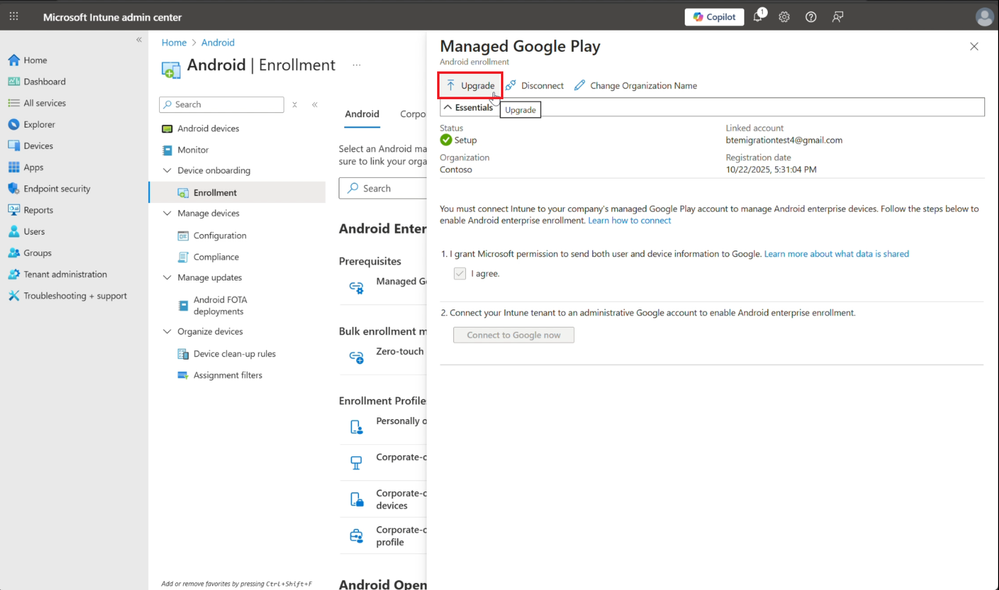Viewport: 999px width, 590px height.
Task: Click Change Organization Name
Action: [x=635, y=85]
